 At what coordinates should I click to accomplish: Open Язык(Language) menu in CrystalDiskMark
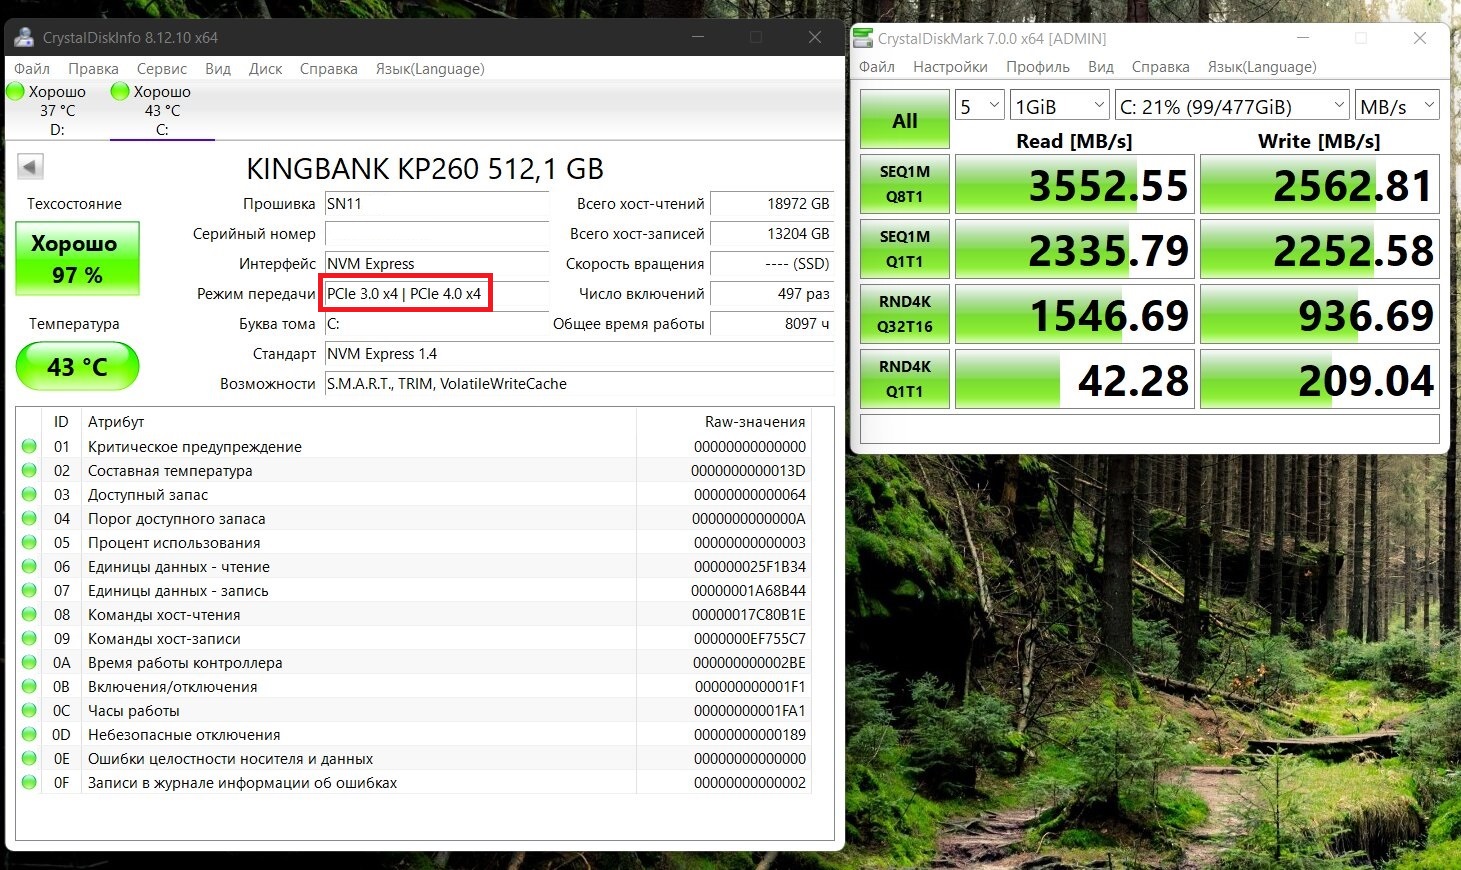1262,67
